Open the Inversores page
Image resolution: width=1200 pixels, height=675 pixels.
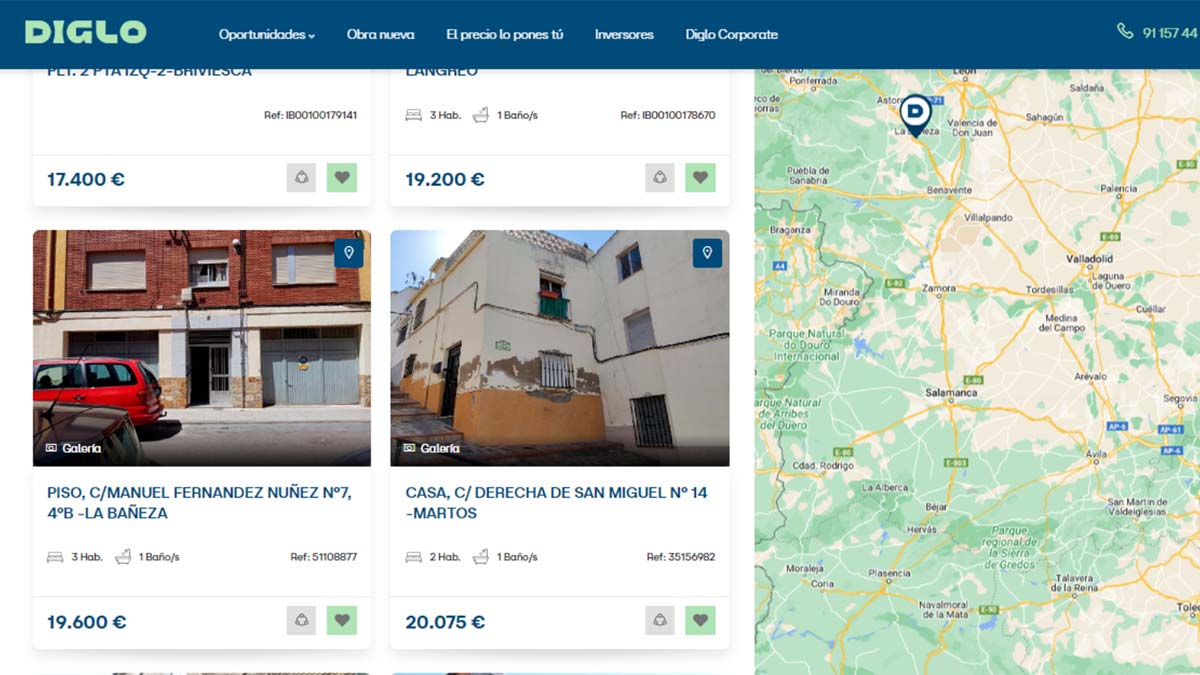[624, 34]
